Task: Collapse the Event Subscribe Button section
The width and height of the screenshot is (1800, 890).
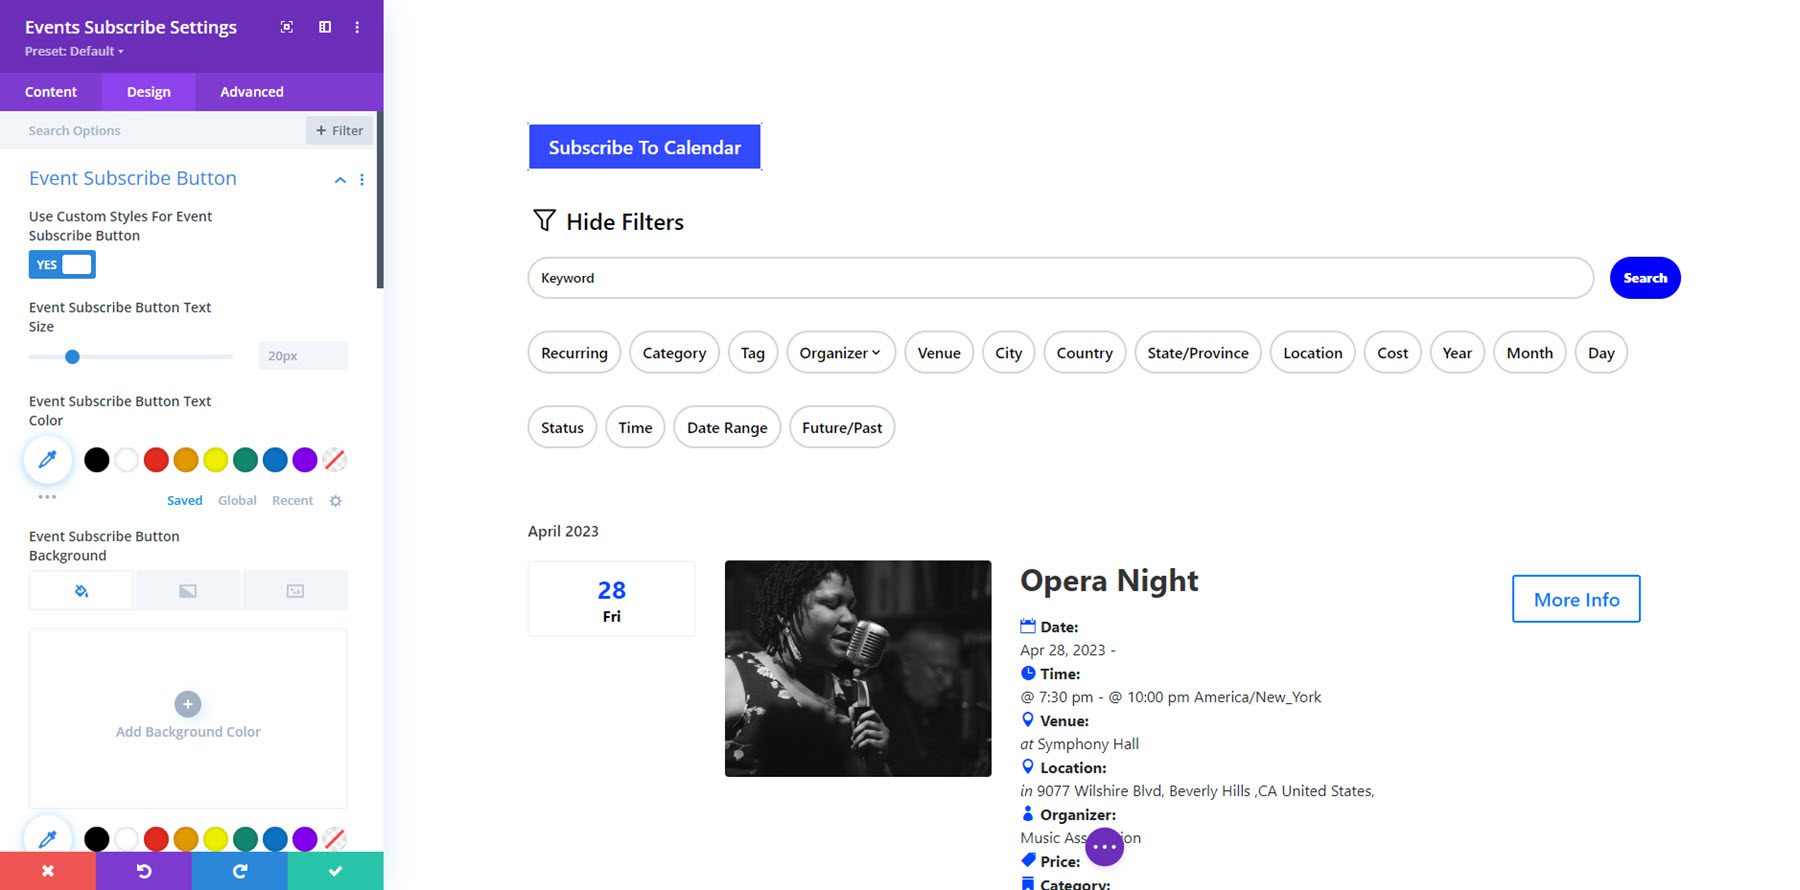Action: (x=340, y=180)
